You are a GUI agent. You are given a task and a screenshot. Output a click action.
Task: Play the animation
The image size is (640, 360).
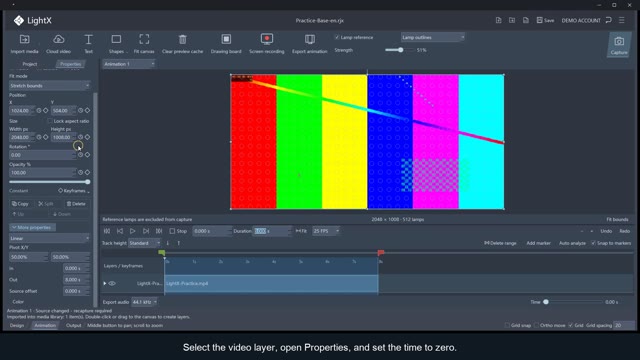click(x=133, y=231)
